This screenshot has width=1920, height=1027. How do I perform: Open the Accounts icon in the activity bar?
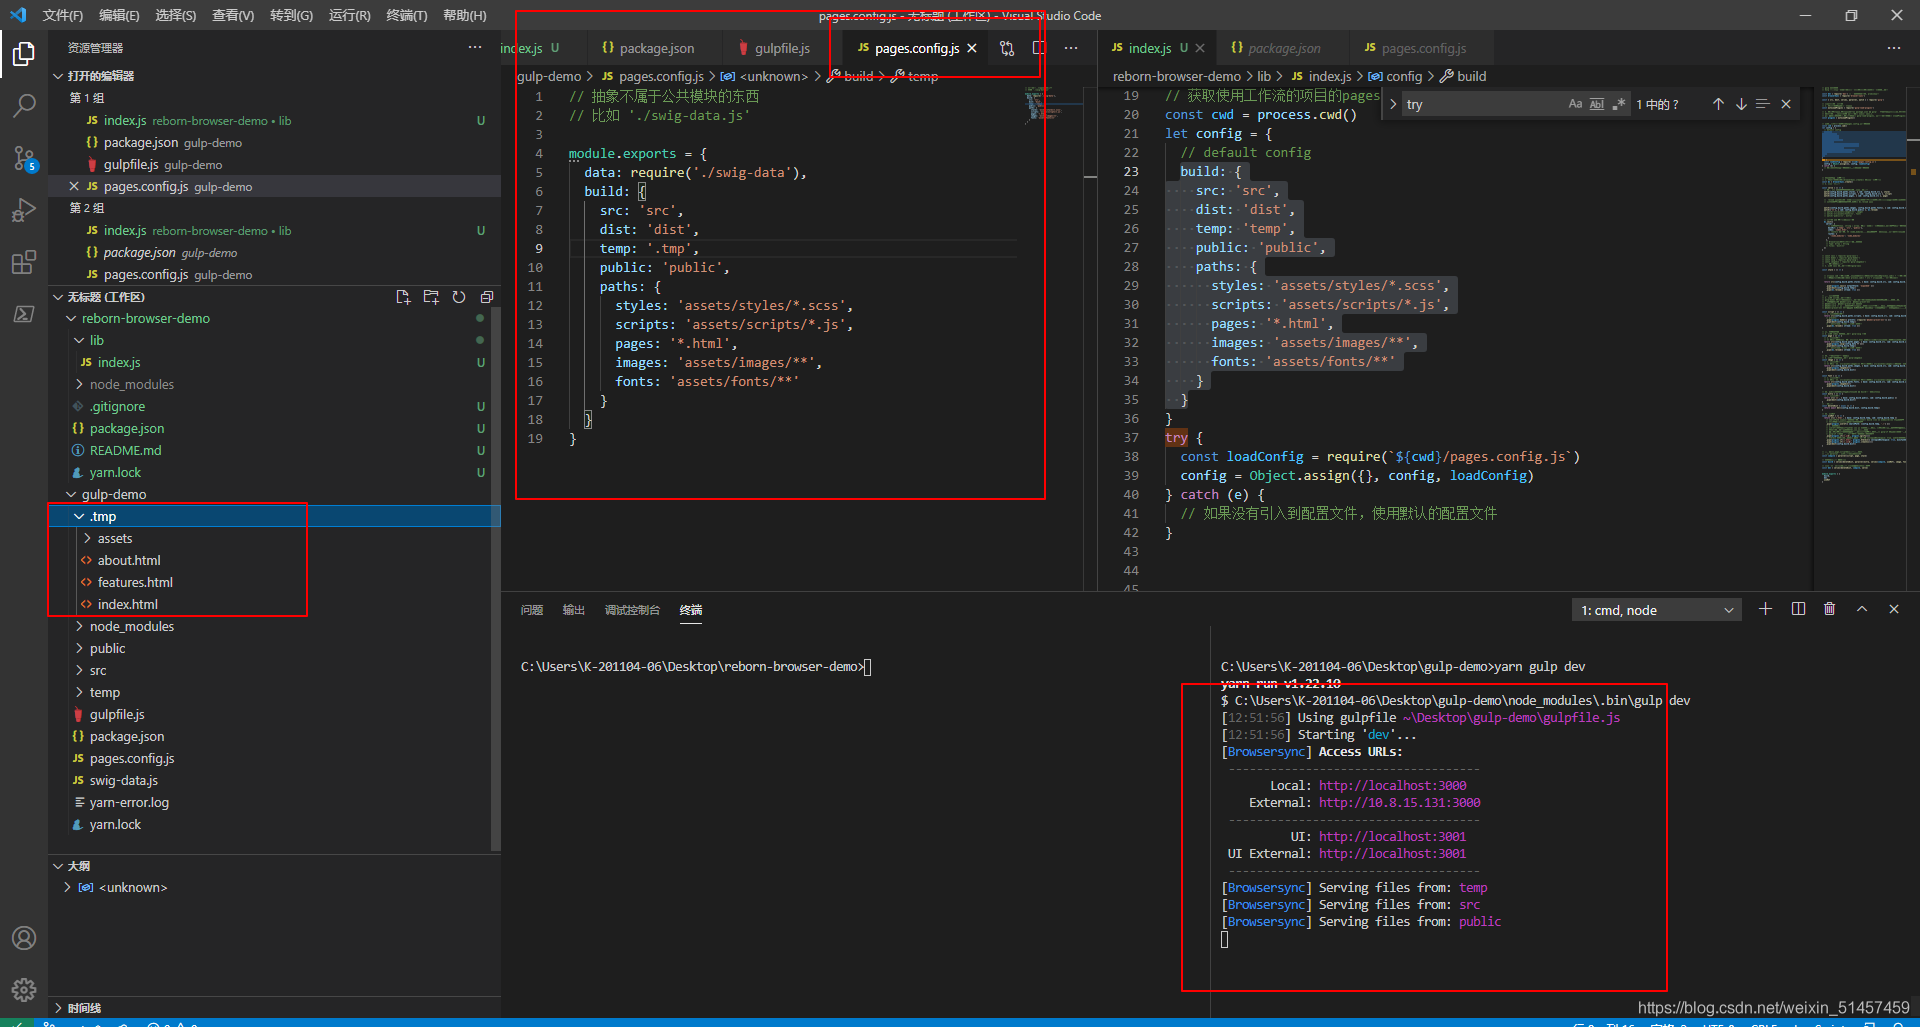pos(24,938)
